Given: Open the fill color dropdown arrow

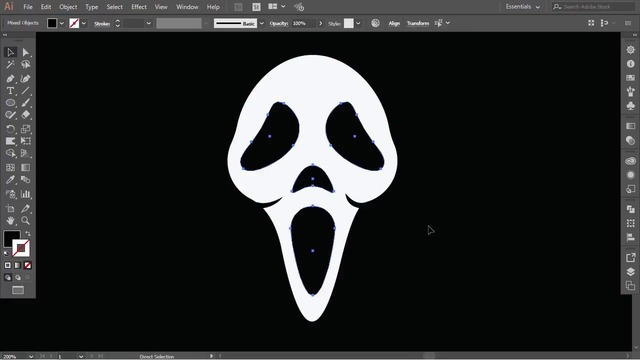Looking at the screenshot, I should [x=62, y=23].
